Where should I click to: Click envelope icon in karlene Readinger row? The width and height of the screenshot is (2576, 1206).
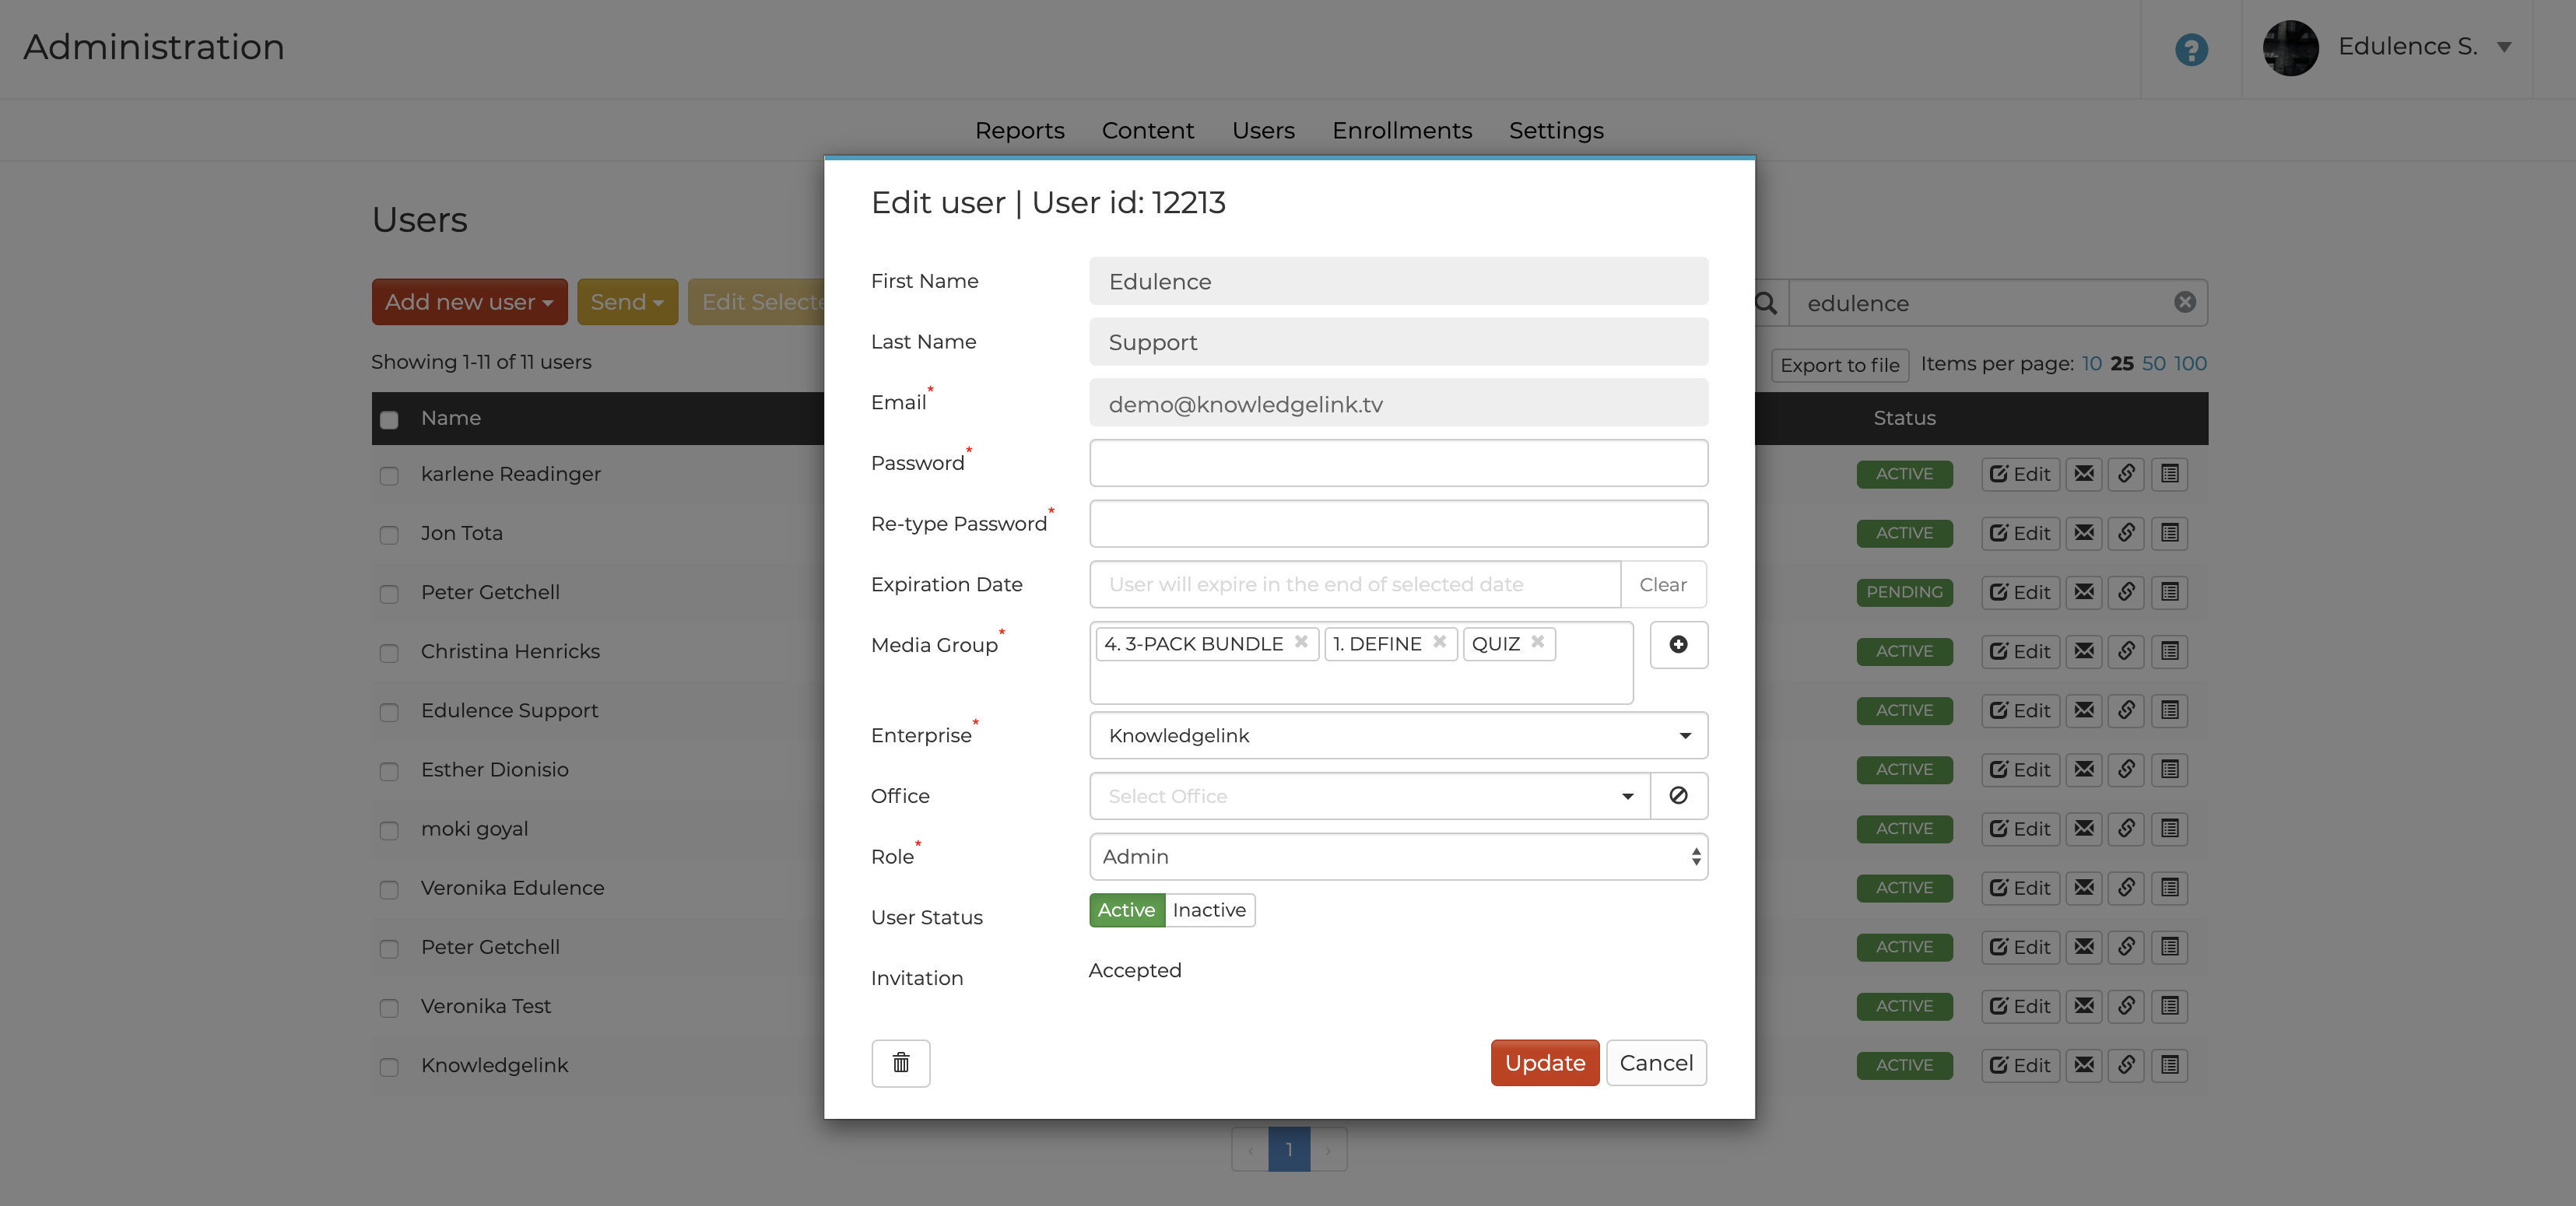2083,474
